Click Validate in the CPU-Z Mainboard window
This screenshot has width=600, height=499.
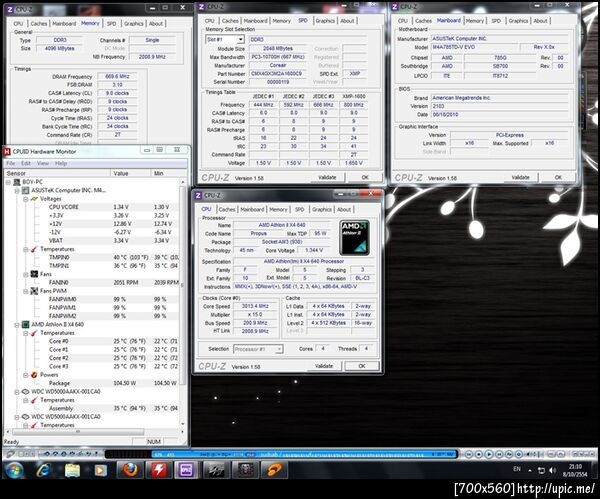pyautogui.click(x=520, y=178)
